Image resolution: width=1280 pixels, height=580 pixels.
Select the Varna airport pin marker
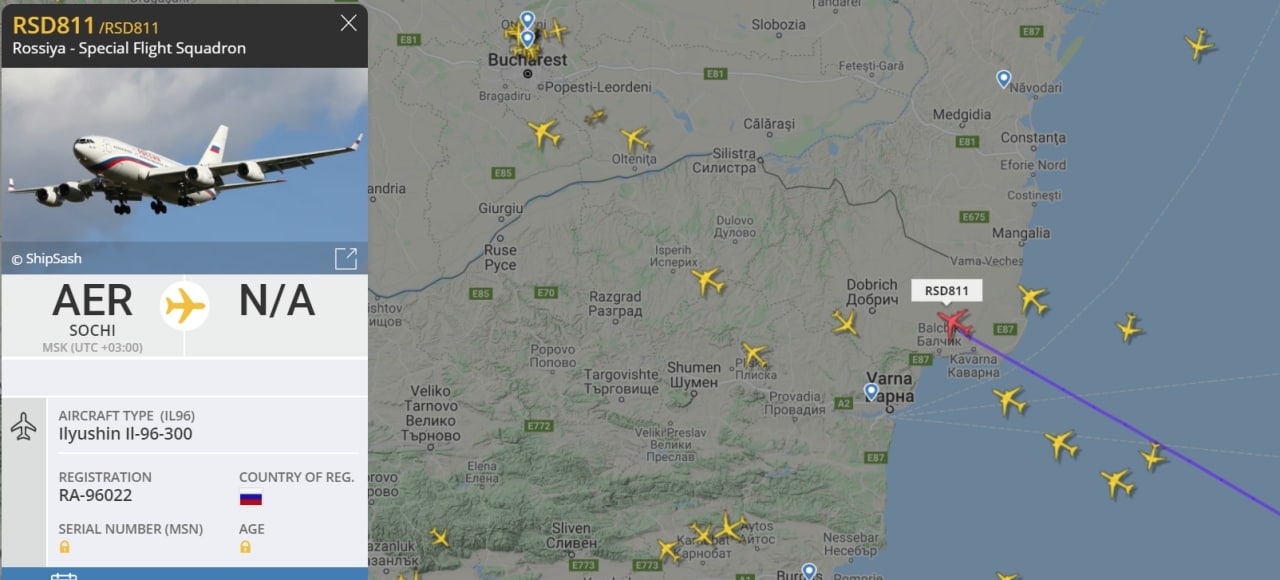point(871,392)
